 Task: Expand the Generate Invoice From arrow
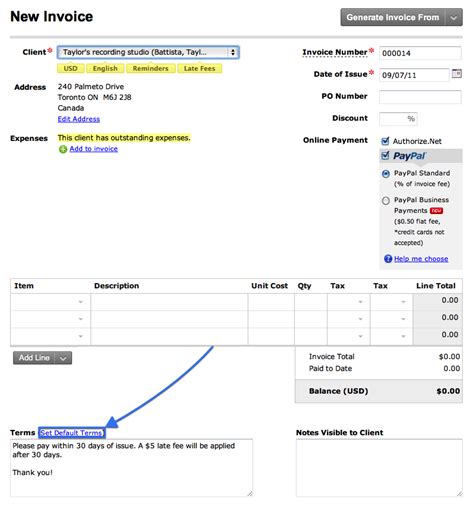coord(454,18)
